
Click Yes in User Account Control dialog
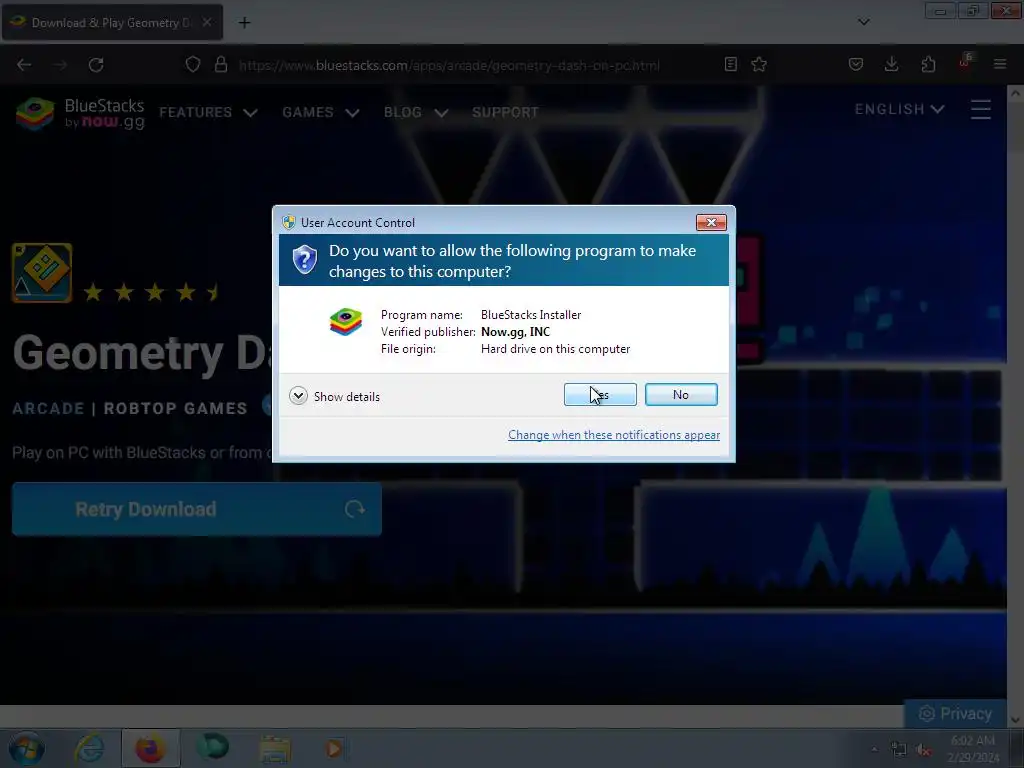click(600, 394)
